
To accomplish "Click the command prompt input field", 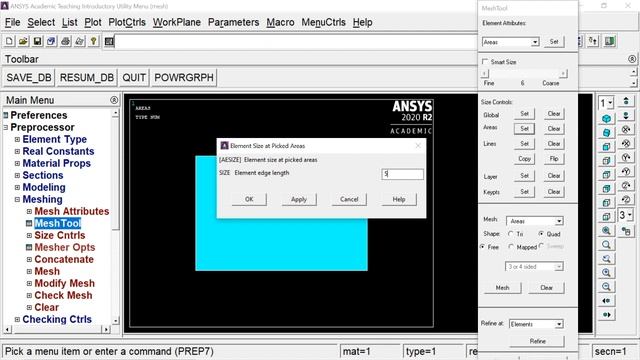I will (296, 41).
